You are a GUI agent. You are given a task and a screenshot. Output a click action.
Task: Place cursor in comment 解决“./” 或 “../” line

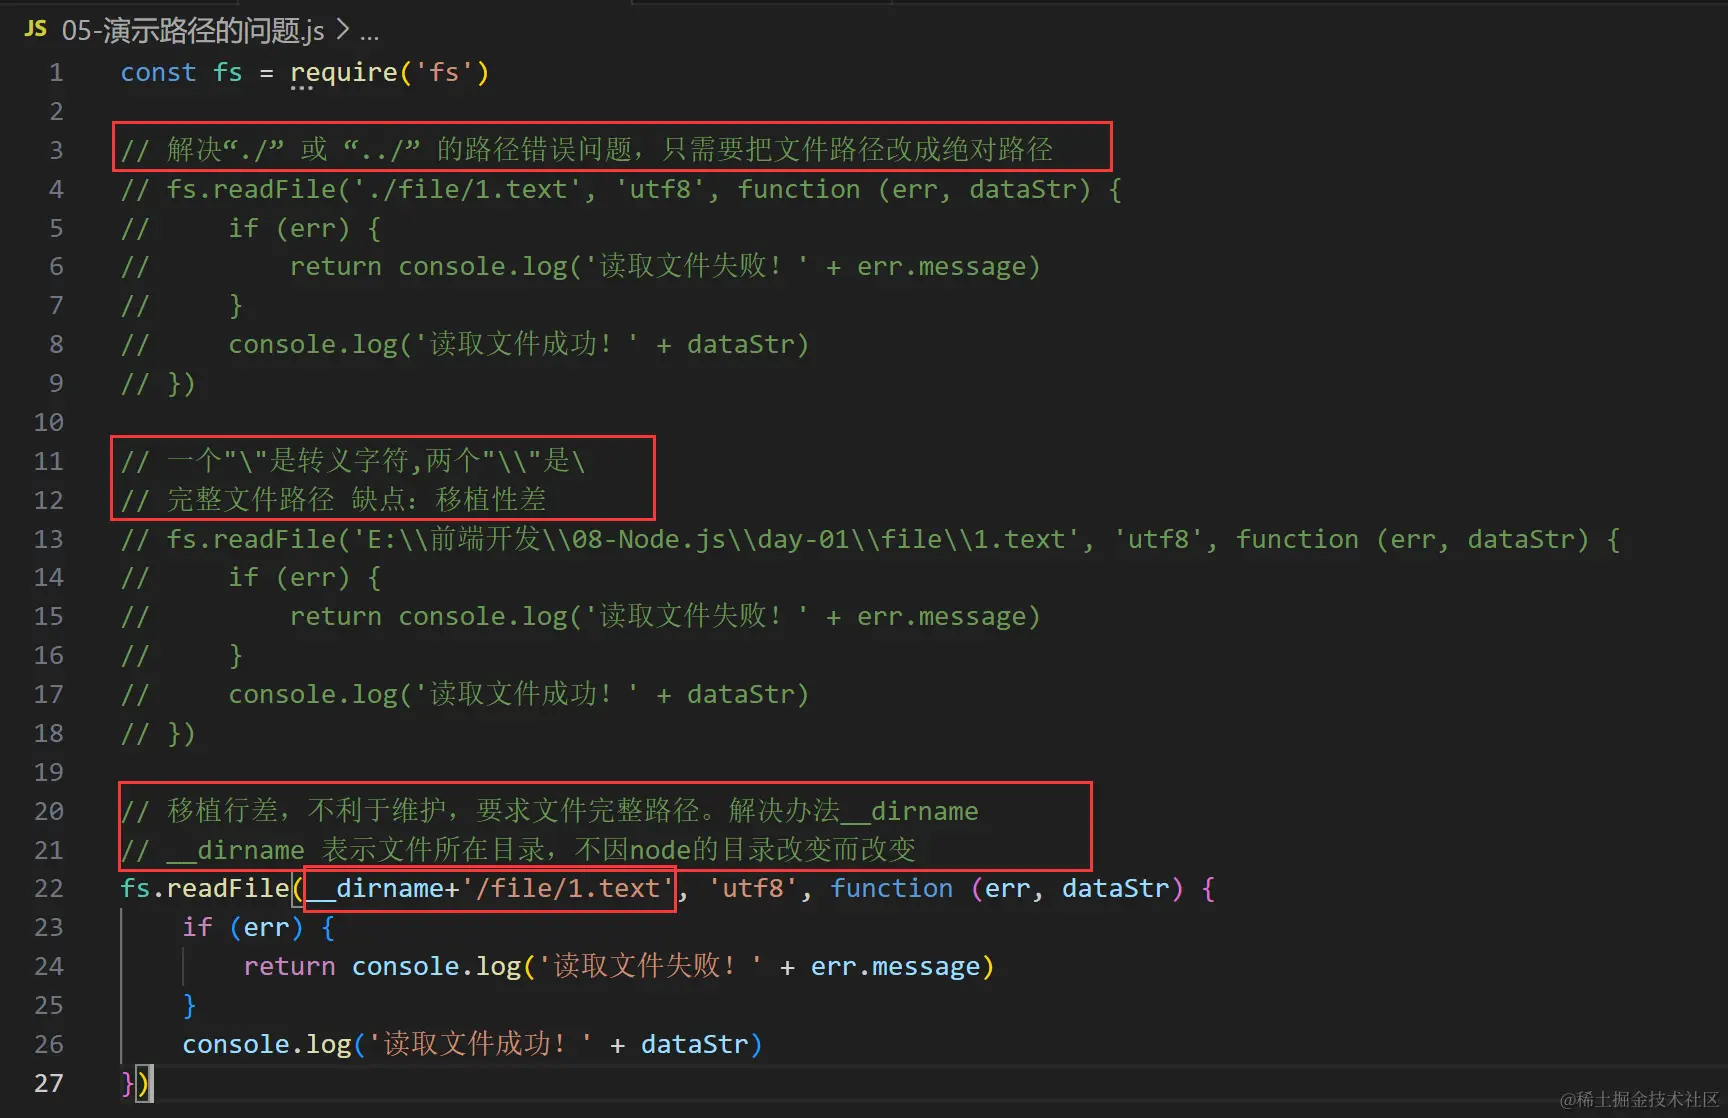pos(587,150)
